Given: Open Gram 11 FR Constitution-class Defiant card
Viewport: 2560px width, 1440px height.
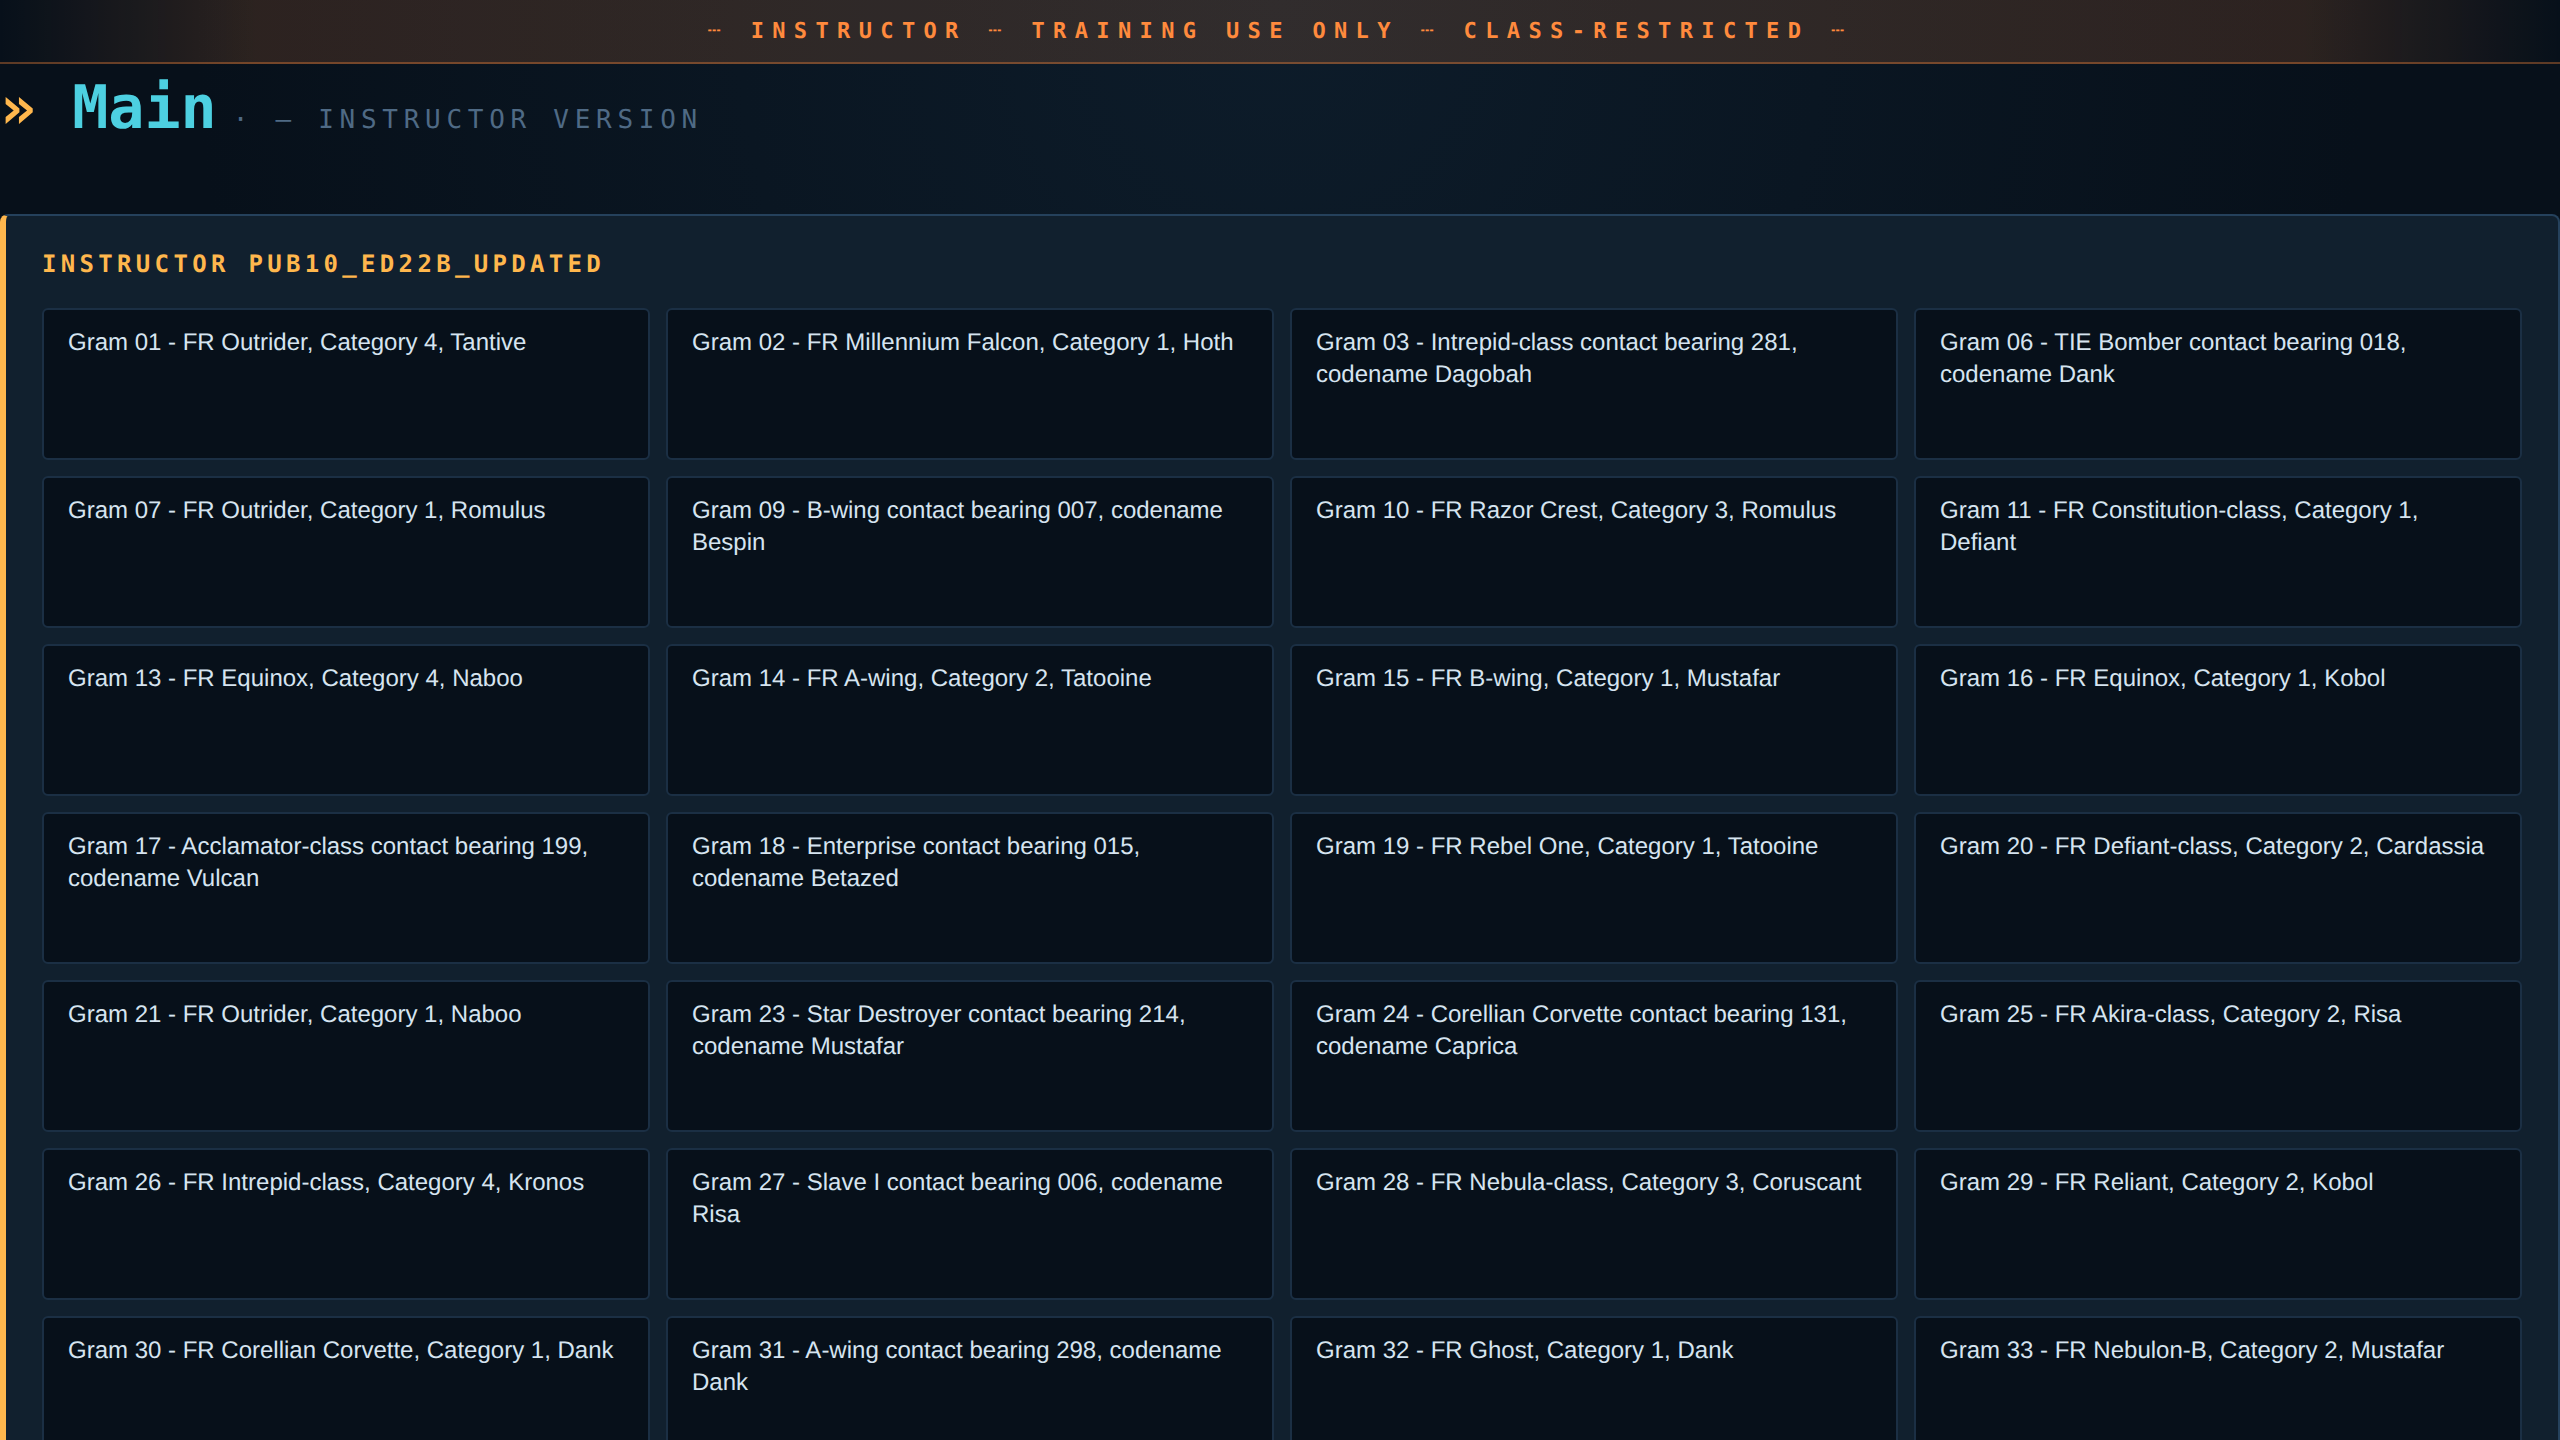Looking at the screenshot, I should coord(2218,552).
